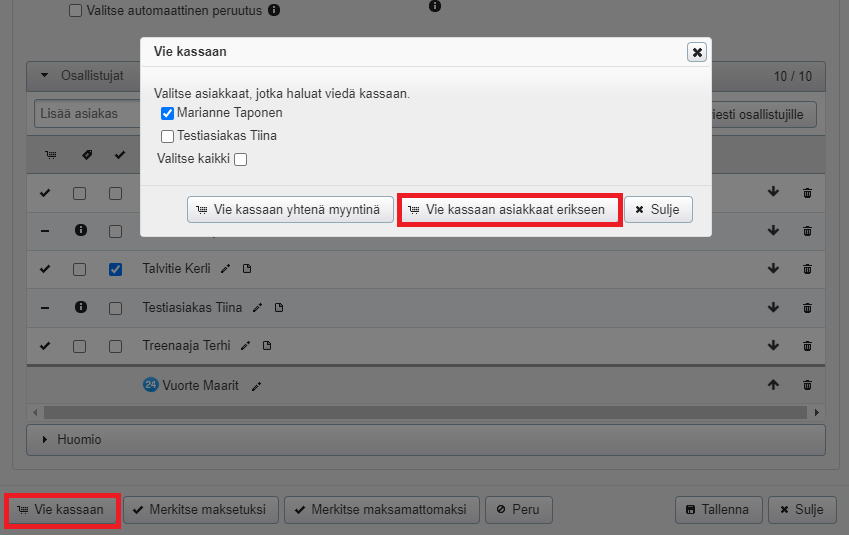Screen dimensions: 849x535
Task: Open the note icon beside Testiasiakas Tiina
Action: tap(279, 308)
